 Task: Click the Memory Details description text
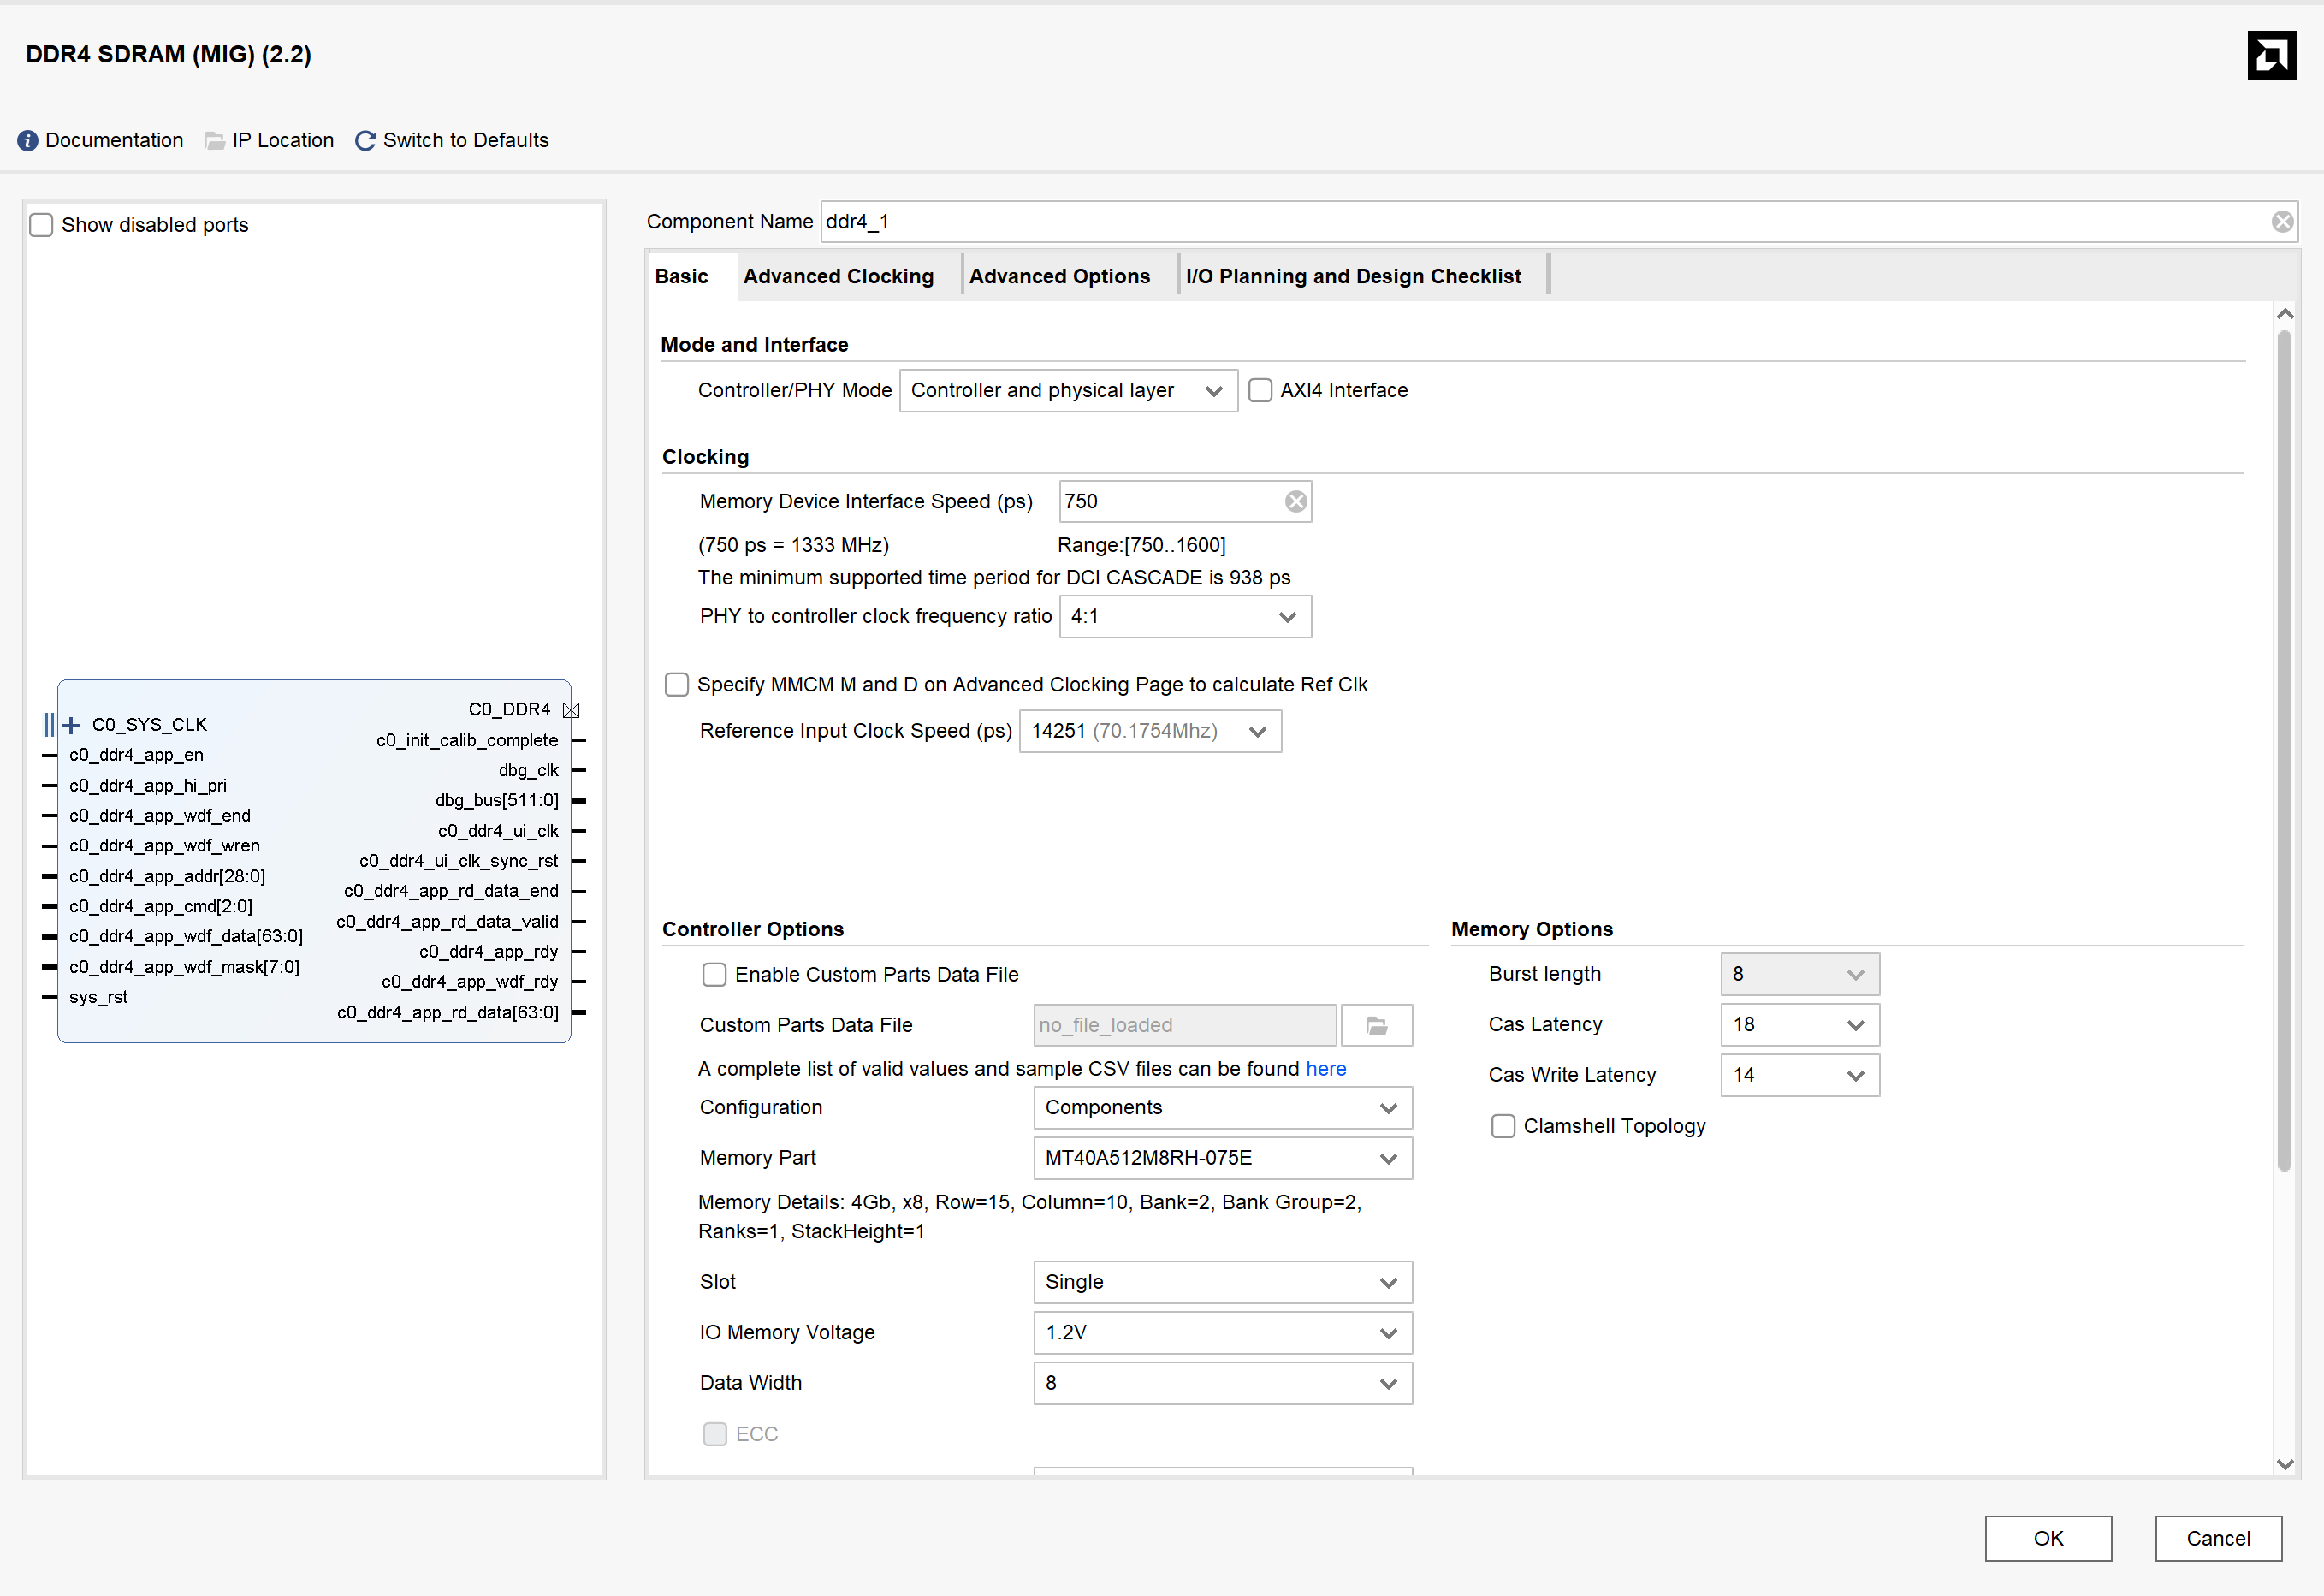1030,1217
